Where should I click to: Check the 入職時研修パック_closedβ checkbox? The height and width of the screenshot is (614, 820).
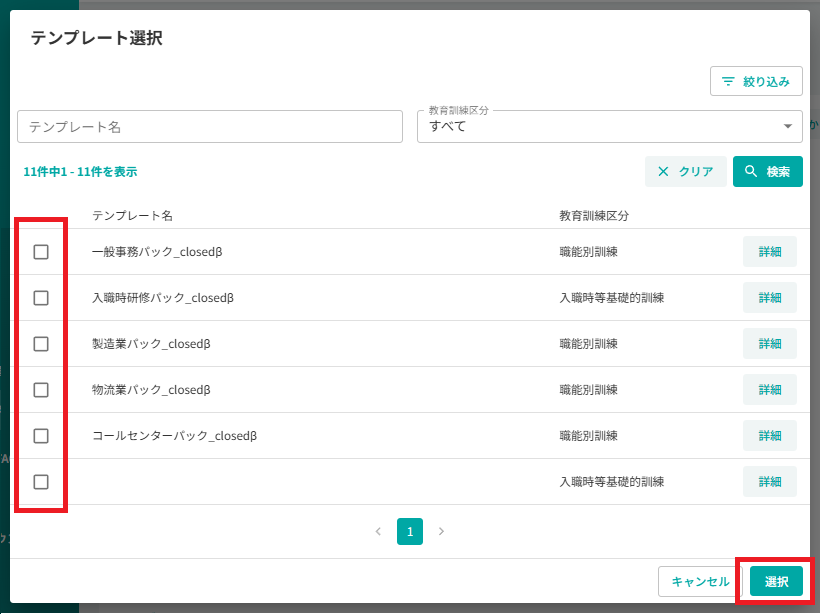click(41, 298)
